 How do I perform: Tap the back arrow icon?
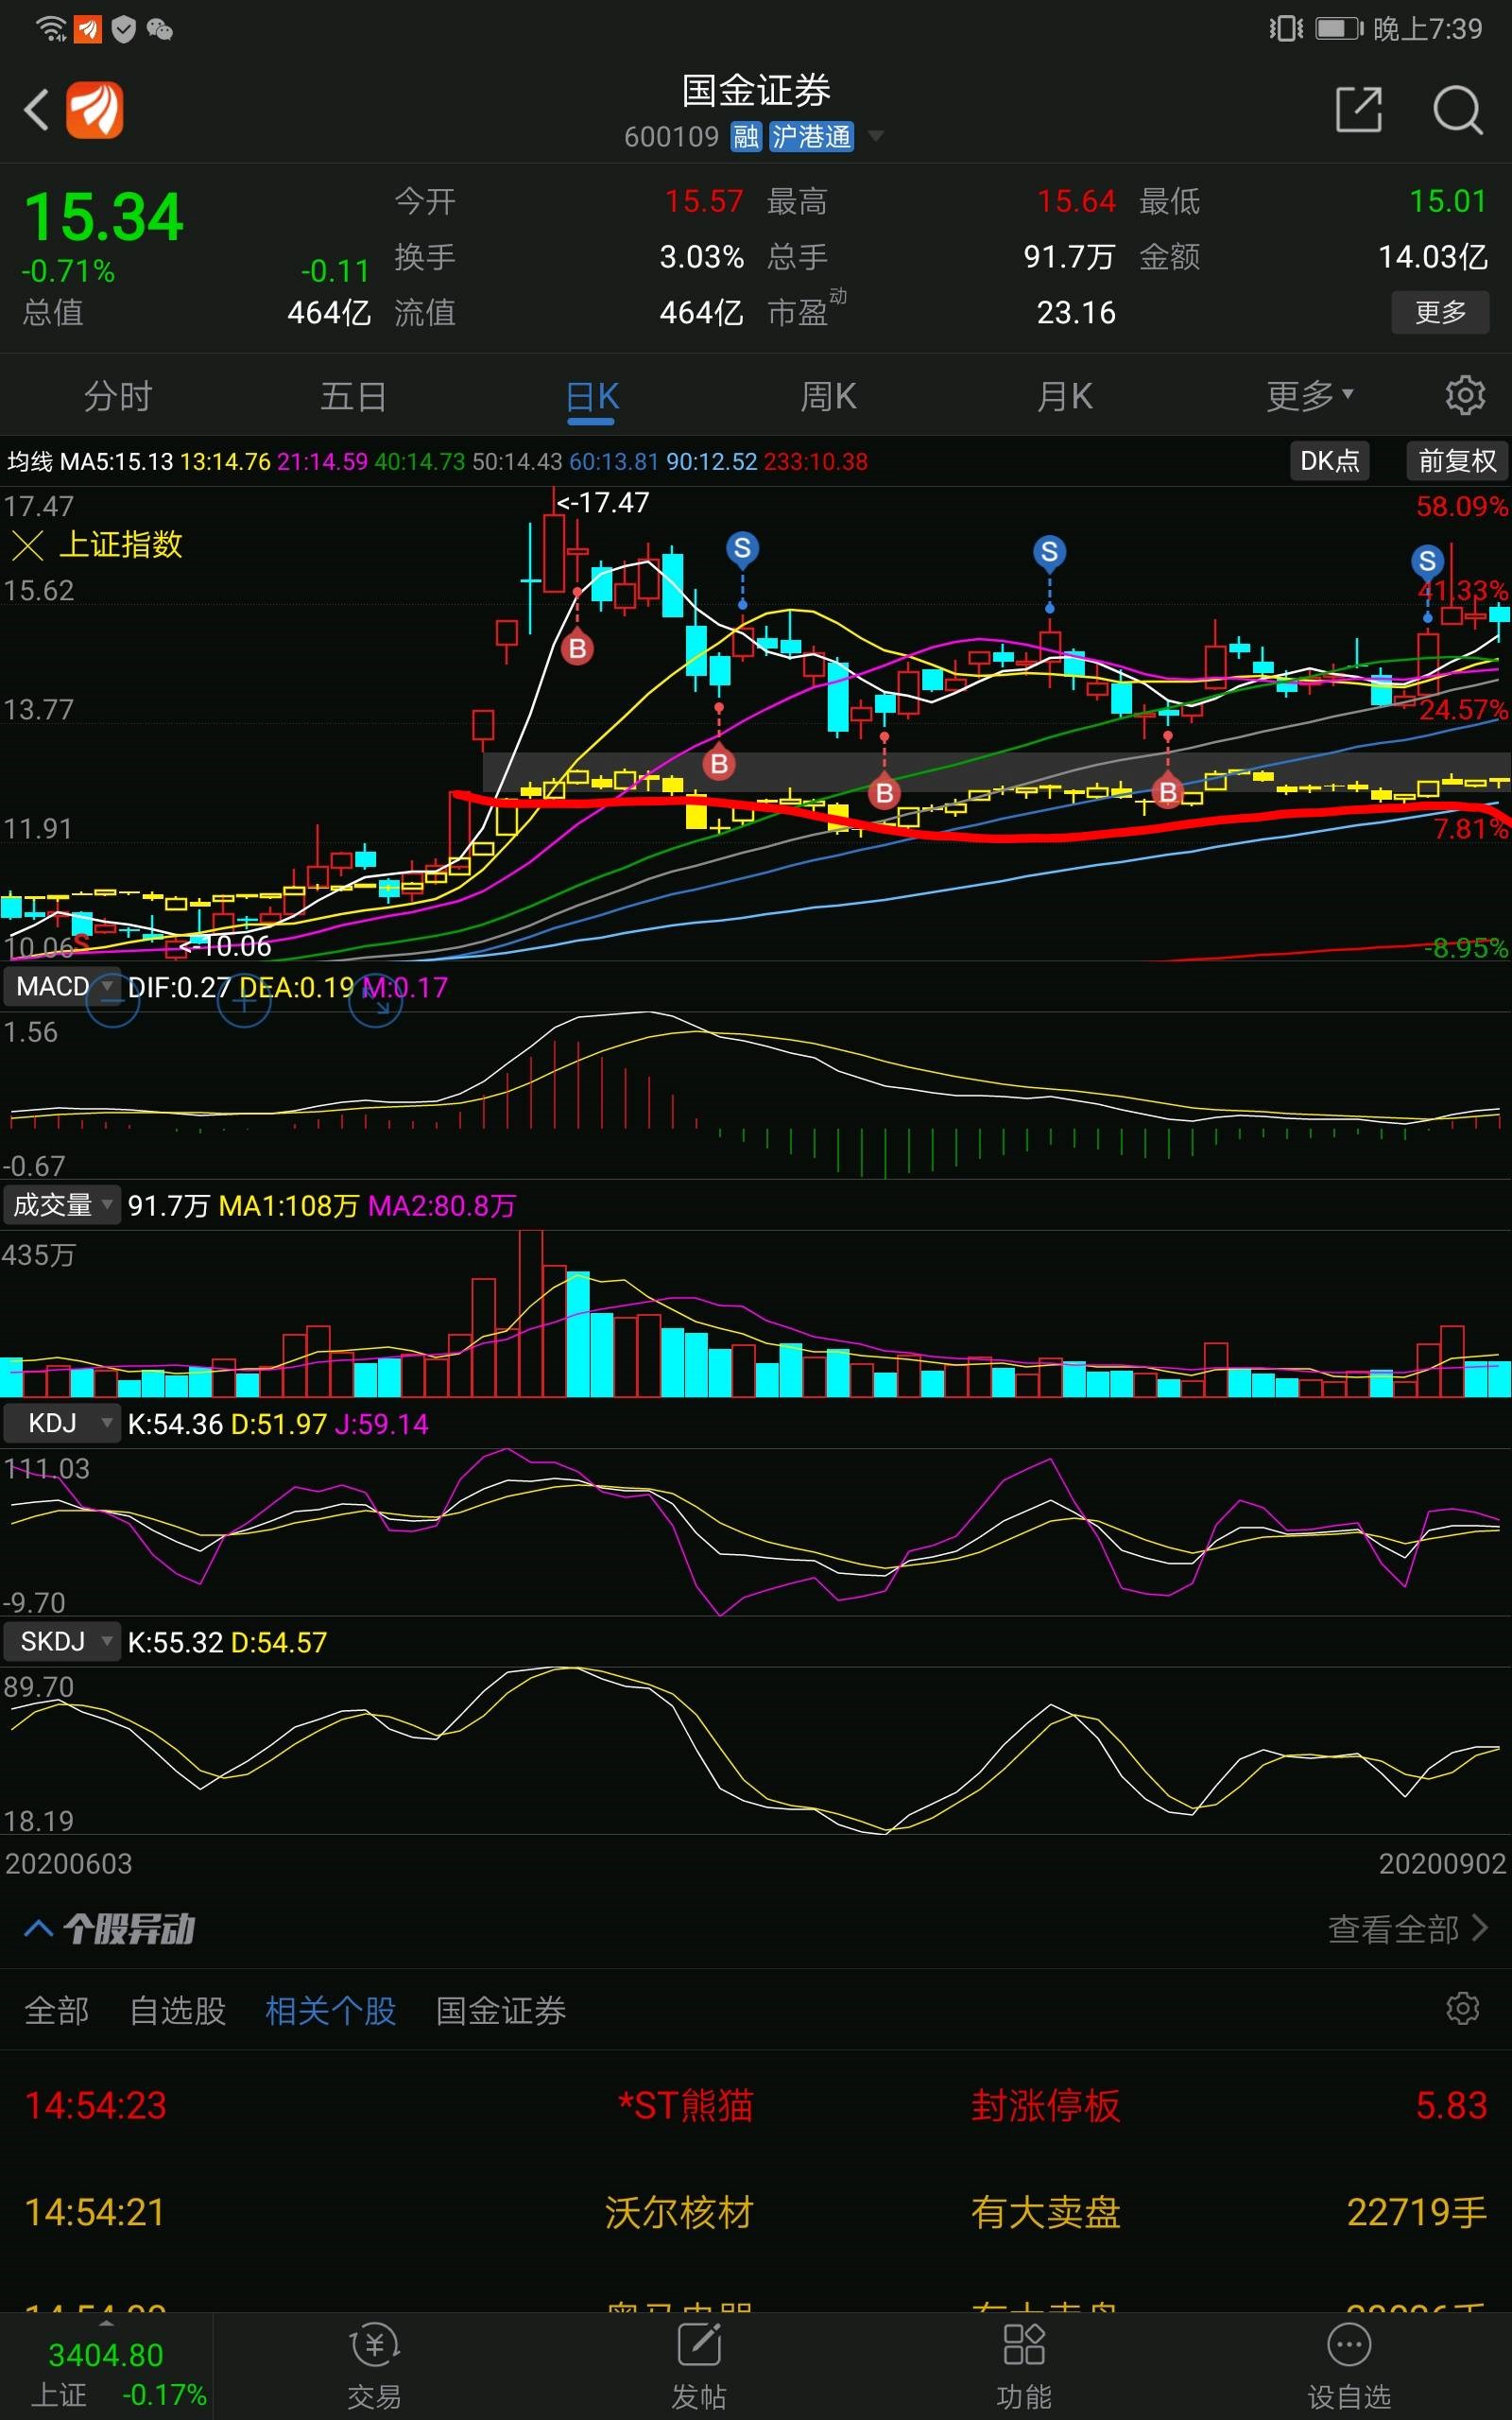point(37,110)
